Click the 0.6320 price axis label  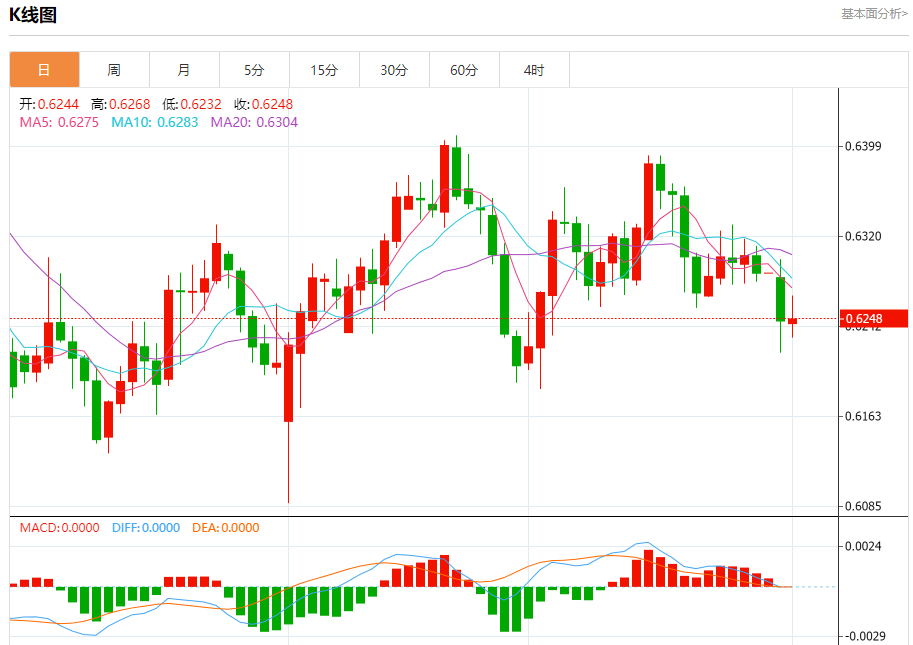pos(863,236)
